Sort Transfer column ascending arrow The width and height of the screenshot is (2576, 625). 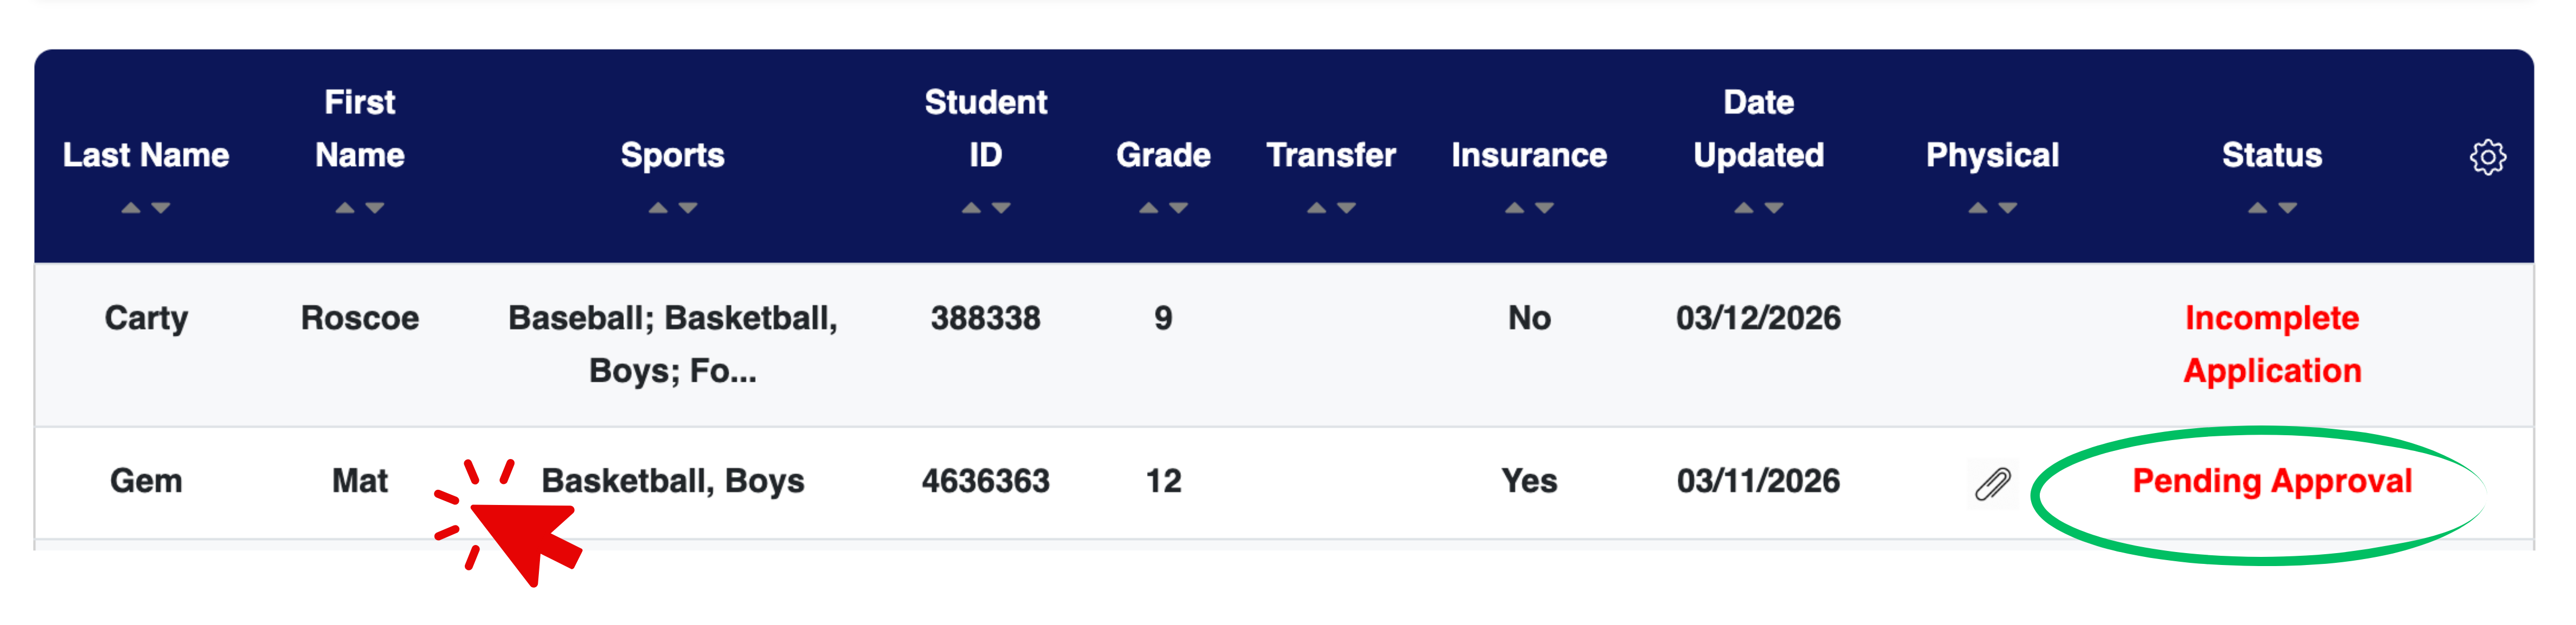coord(1317,208)
